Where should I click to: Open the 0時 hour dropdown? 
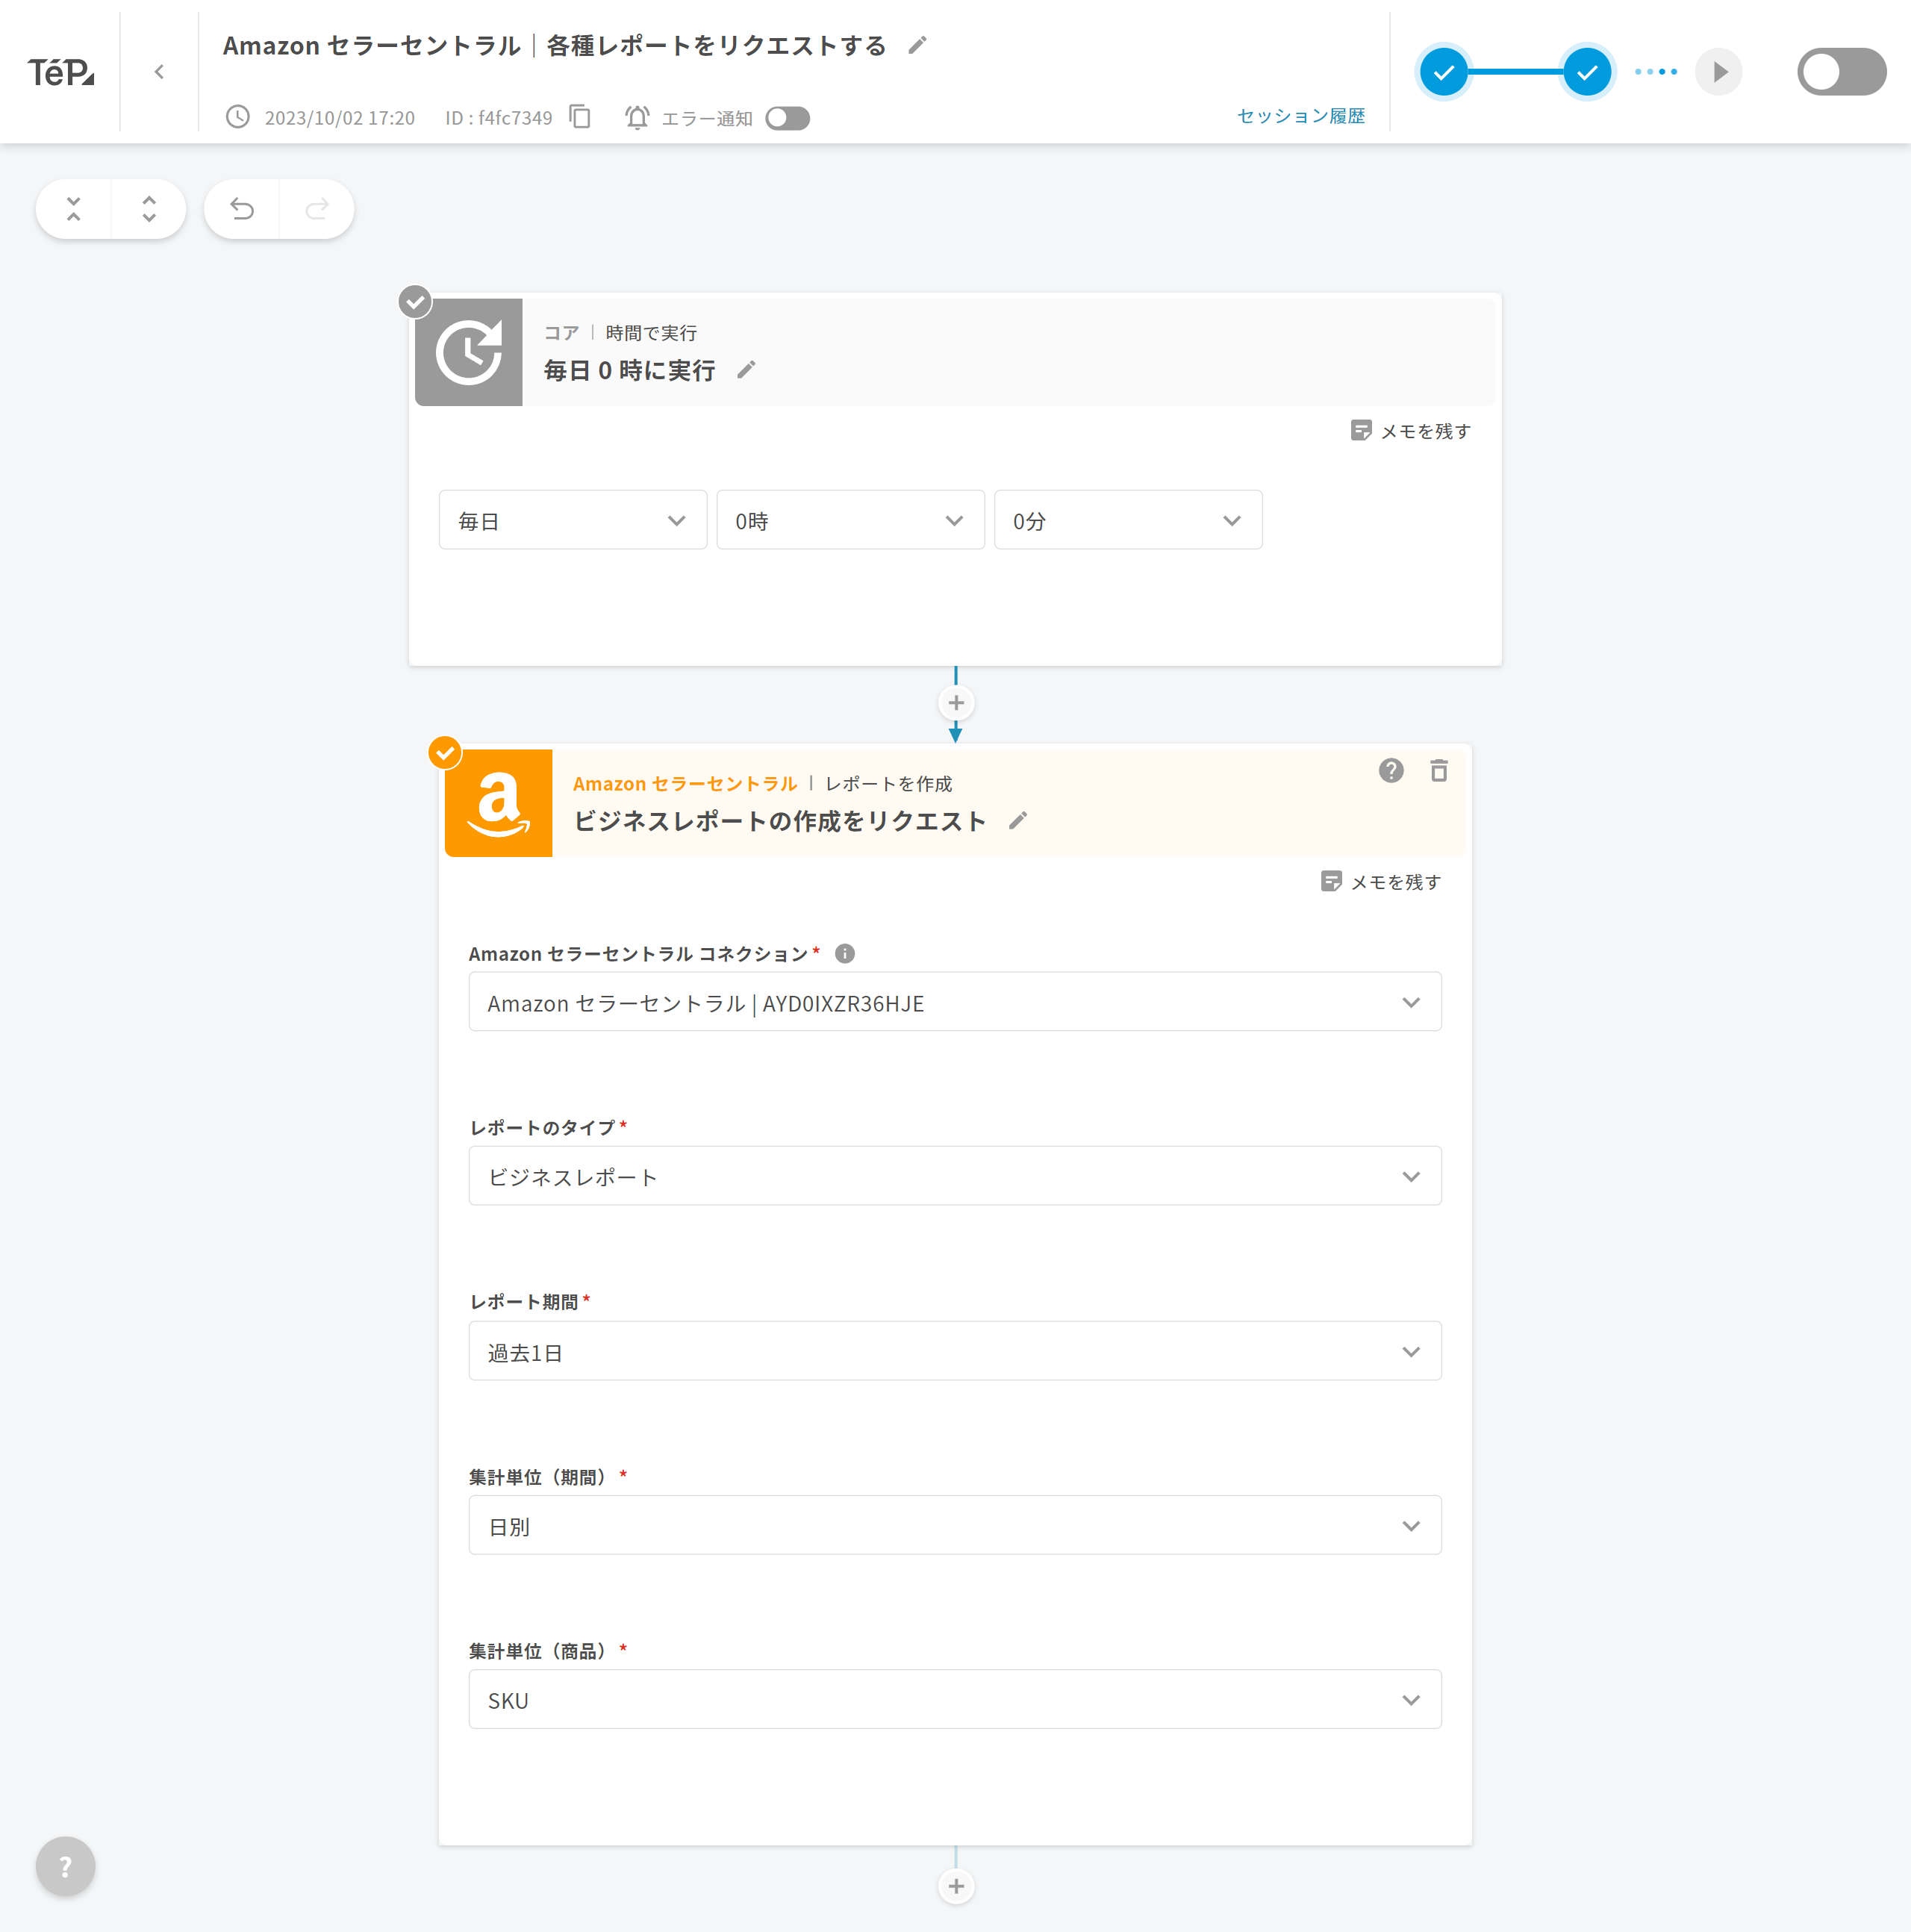pyautogui.click(x=850, y=520)
